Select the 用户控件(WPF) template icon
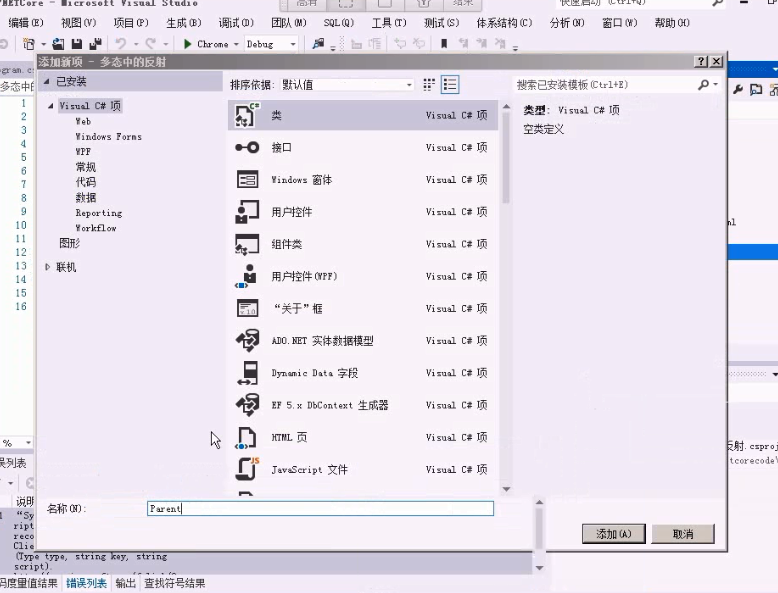778x593 pixels. click(x=247, y=276)
